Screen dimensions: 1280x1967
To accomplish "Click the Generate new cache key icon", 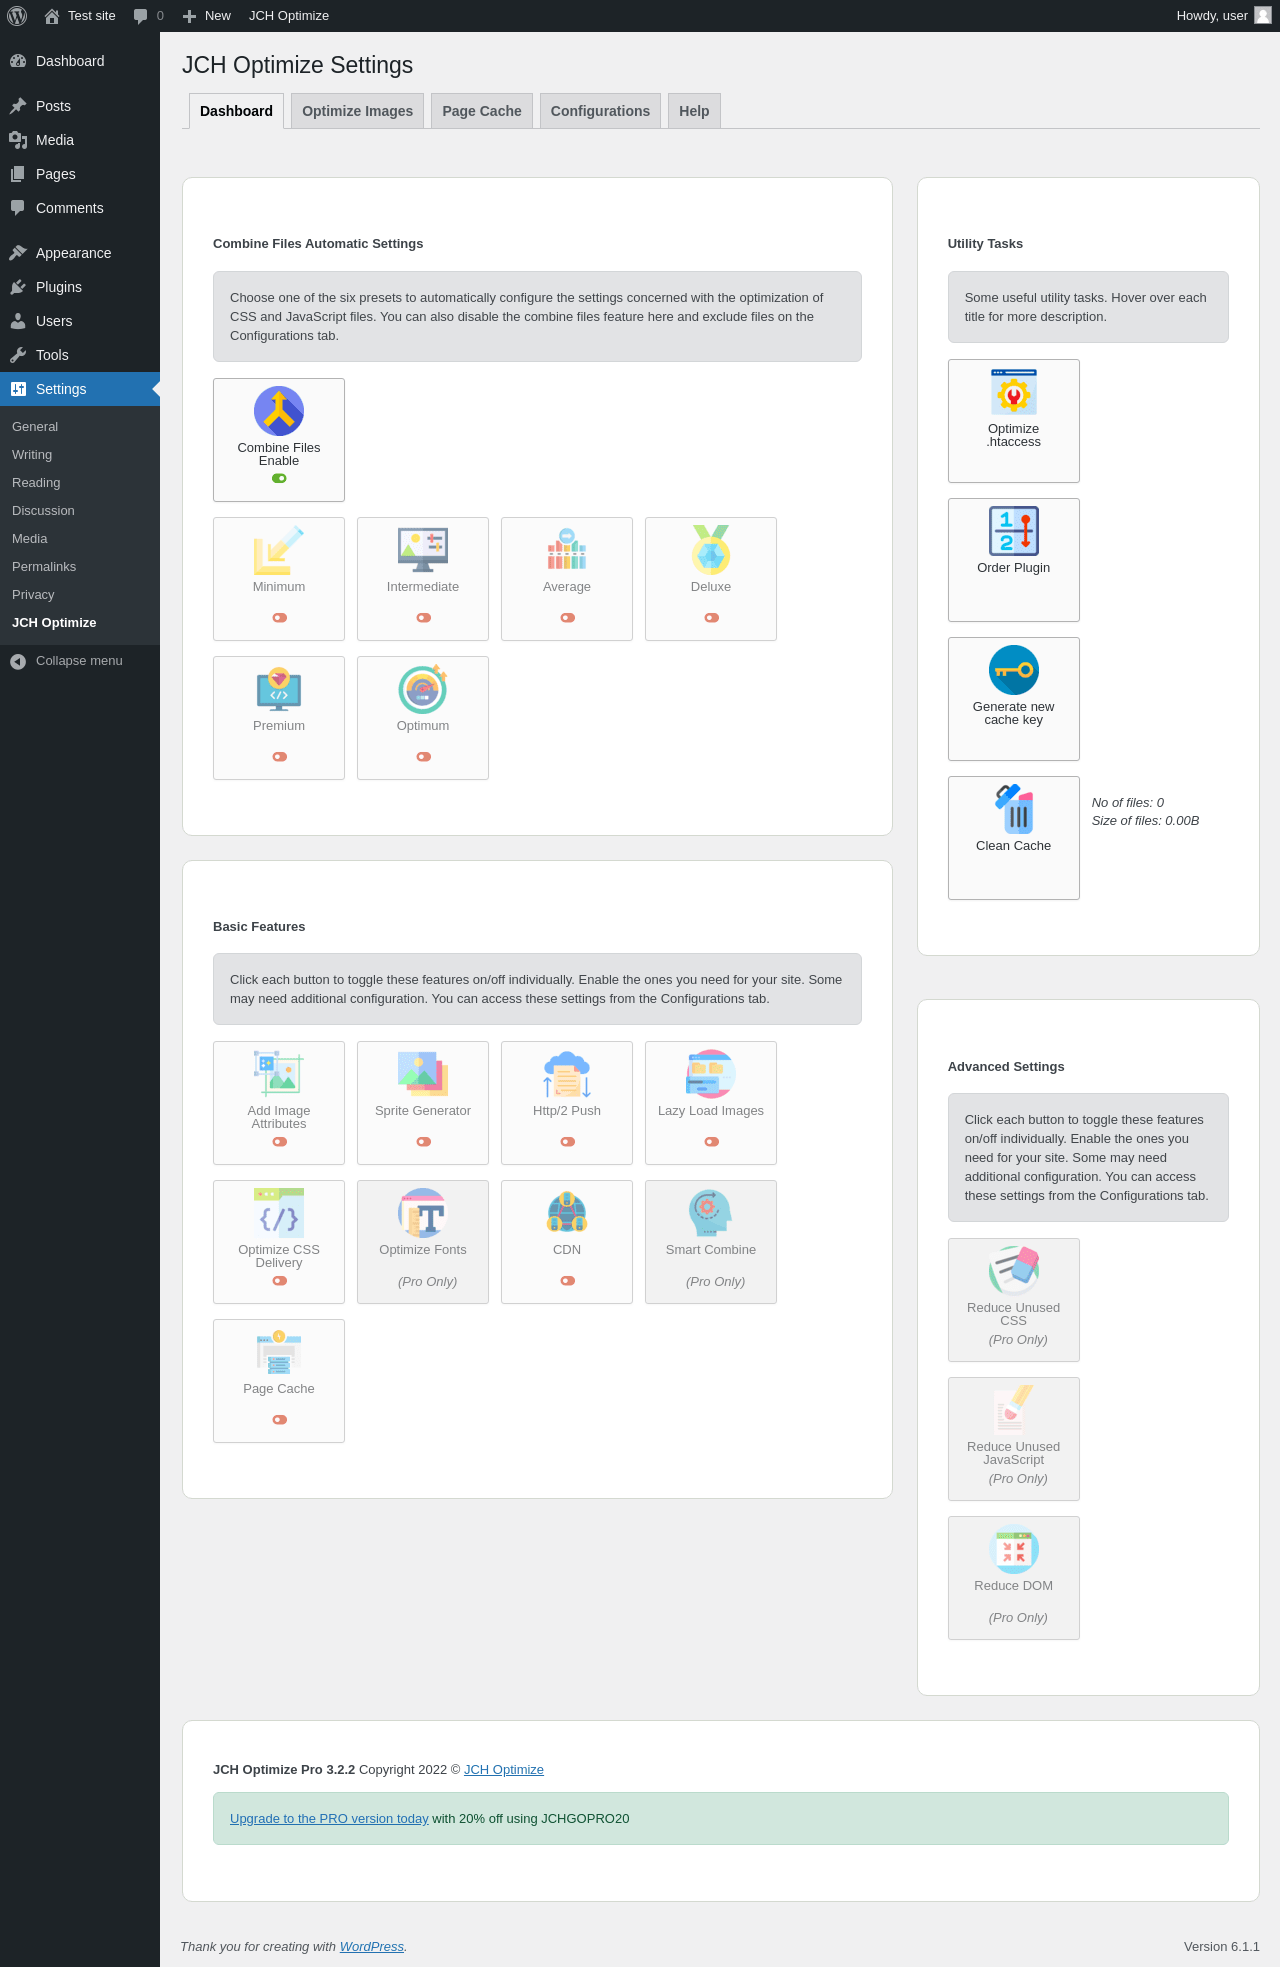I will (x=1014, y=670).
